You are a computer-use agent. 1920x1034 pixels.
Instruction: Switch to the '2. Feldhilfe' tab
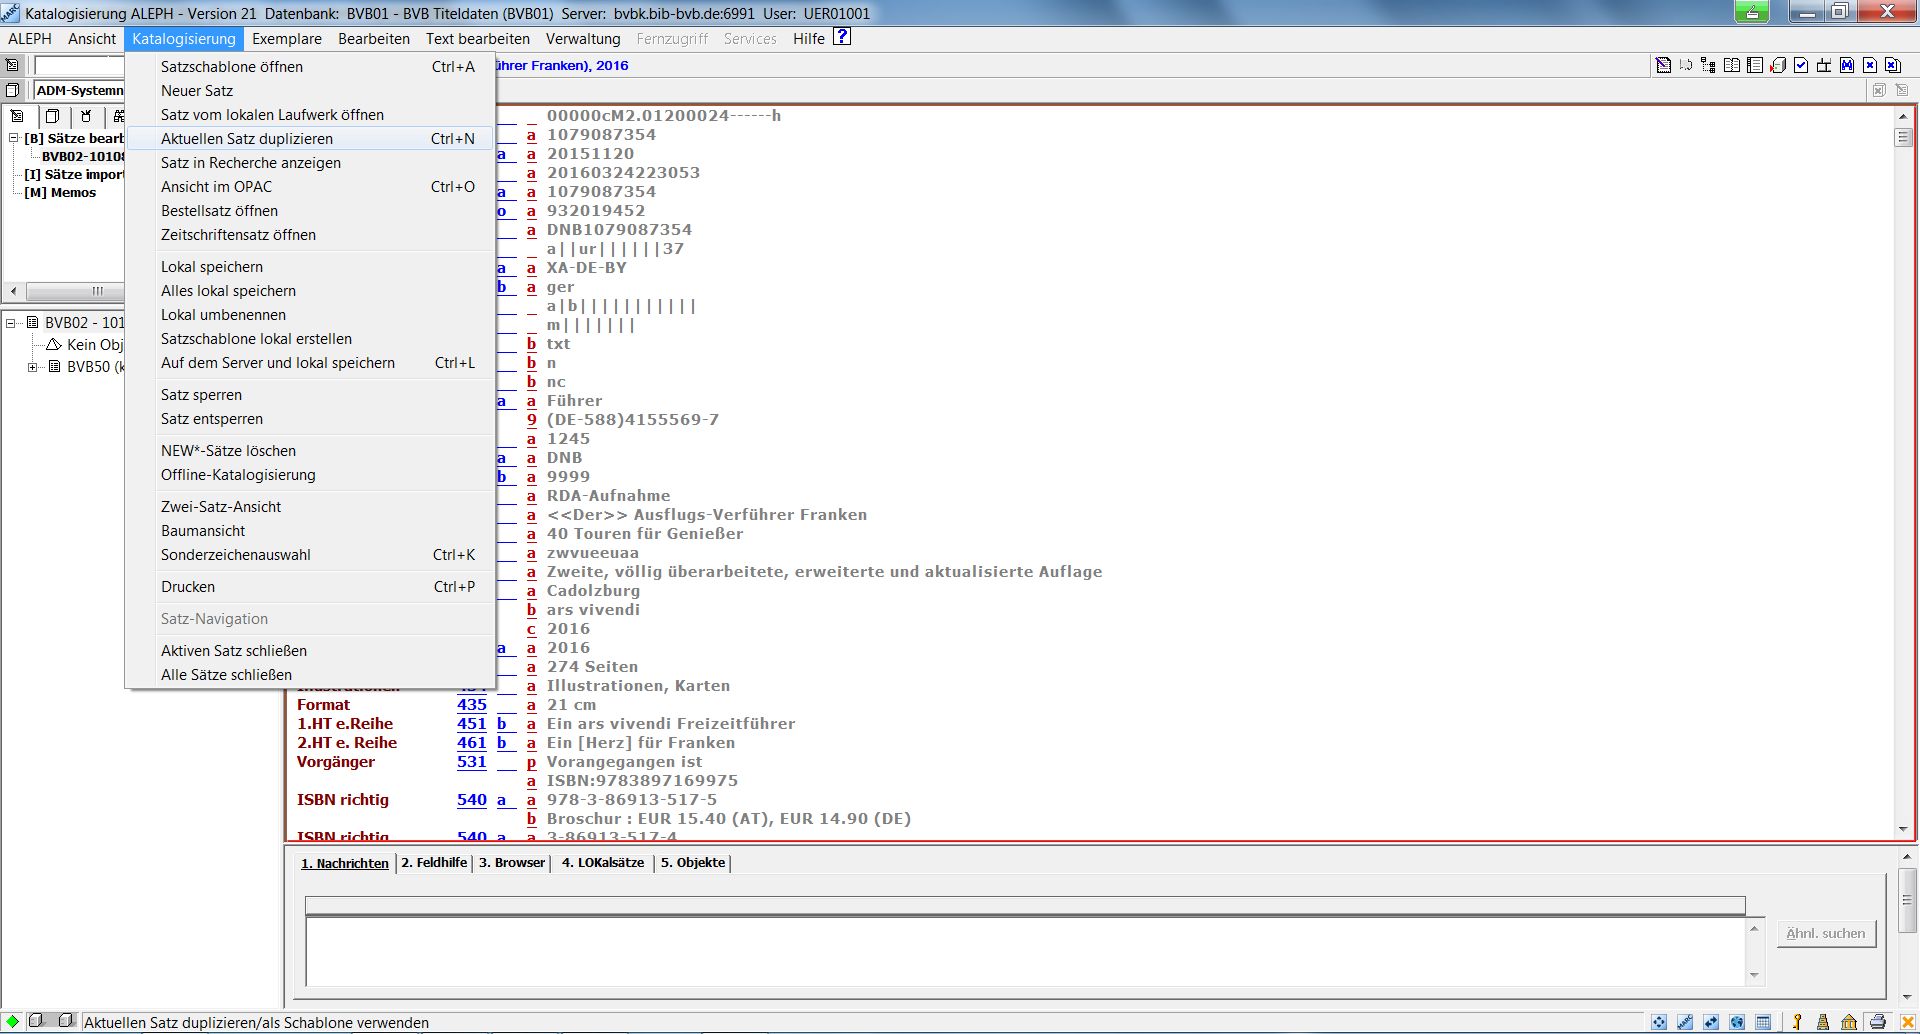pos(434,862)
